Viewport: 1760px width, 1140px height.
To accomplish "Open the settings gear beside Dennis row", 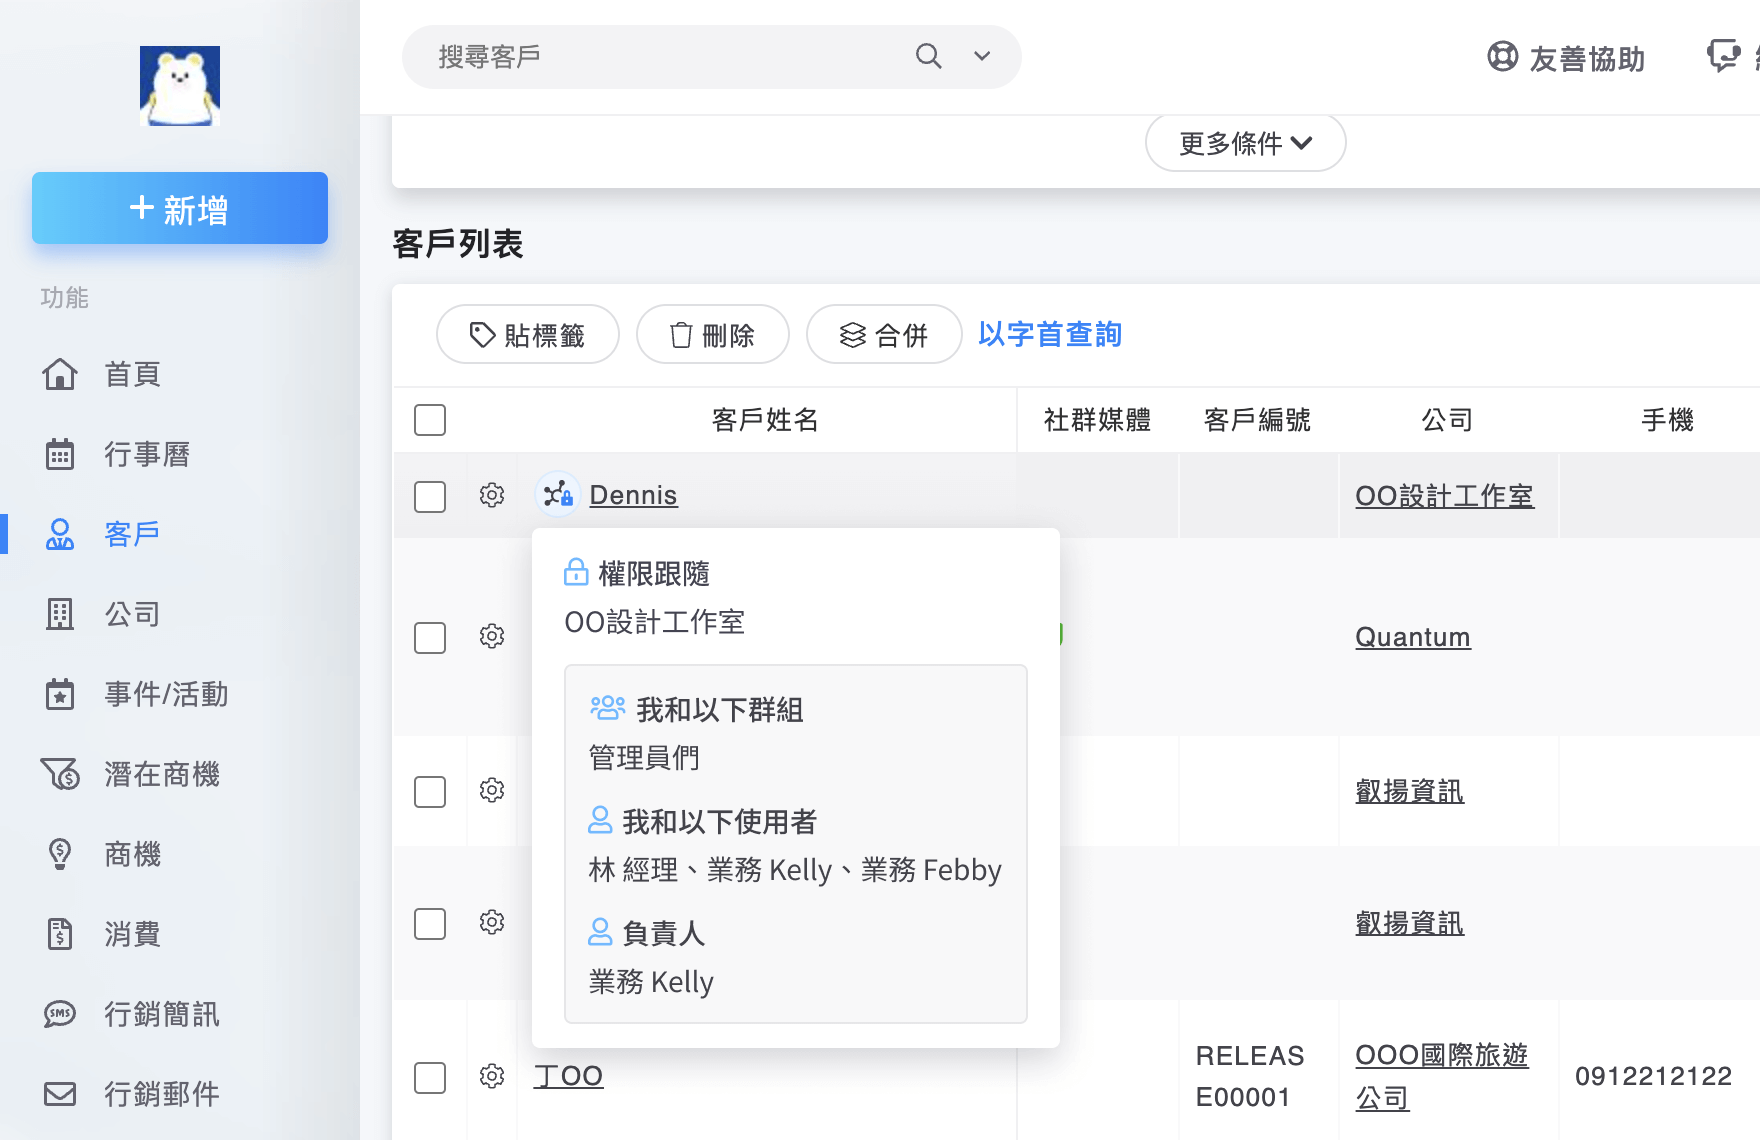I will pyautogui.click(x=491, y=494).
